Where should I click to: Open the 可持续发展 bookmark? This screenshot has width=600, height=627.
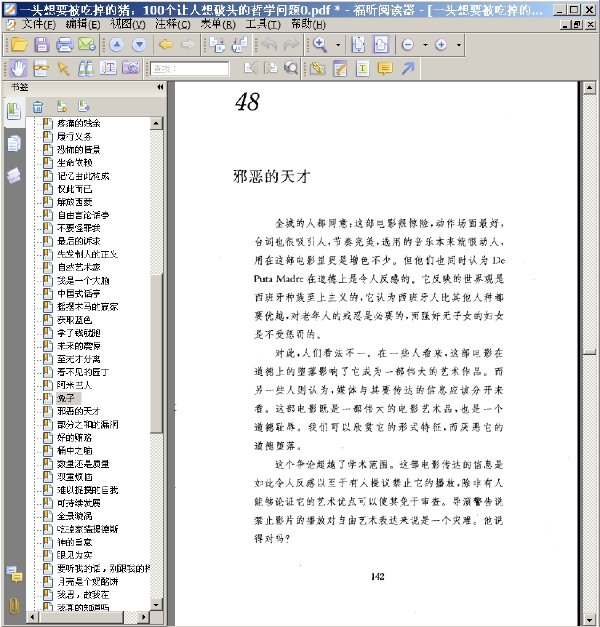pos(78,503)
